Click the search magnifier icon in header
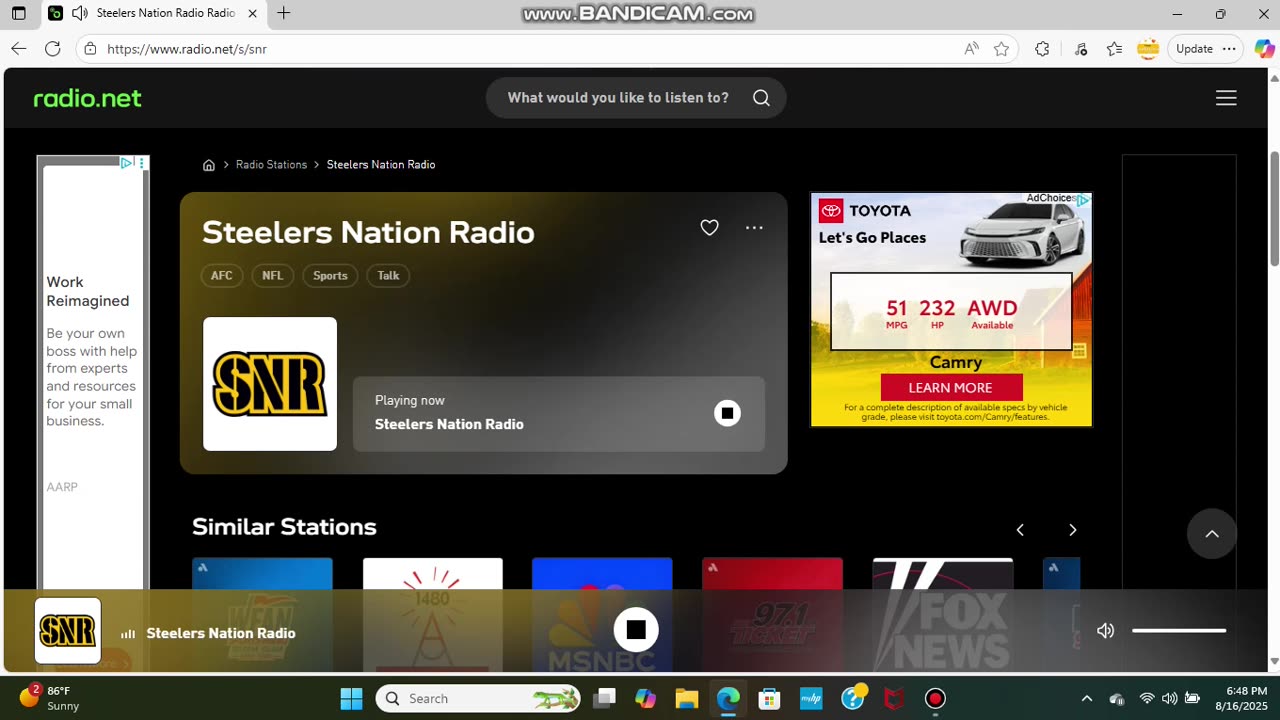This screenshot has height=720, width=1280. tap(761, 98)
